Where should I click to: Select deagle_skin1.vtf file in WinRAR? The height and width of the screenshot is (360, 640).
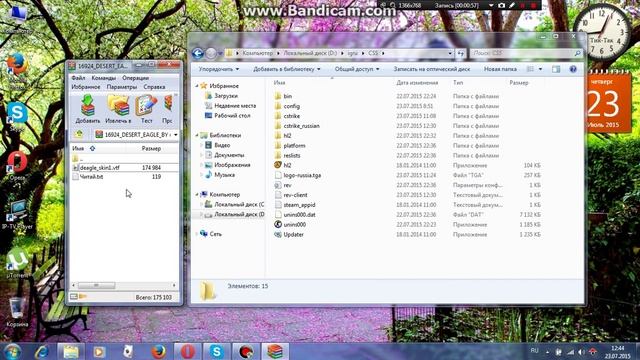pyautogui.click(x=99, y=168)
